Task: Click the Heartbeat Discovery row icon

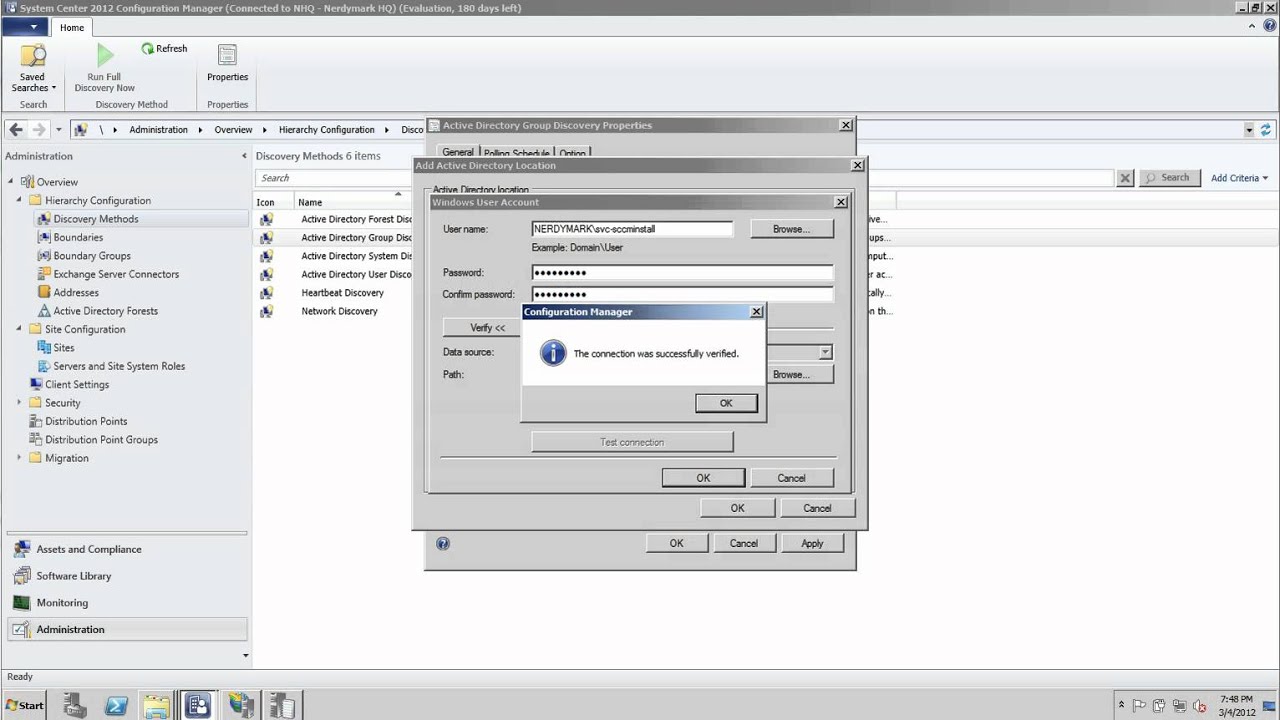Action: click(x=266, y=293)
